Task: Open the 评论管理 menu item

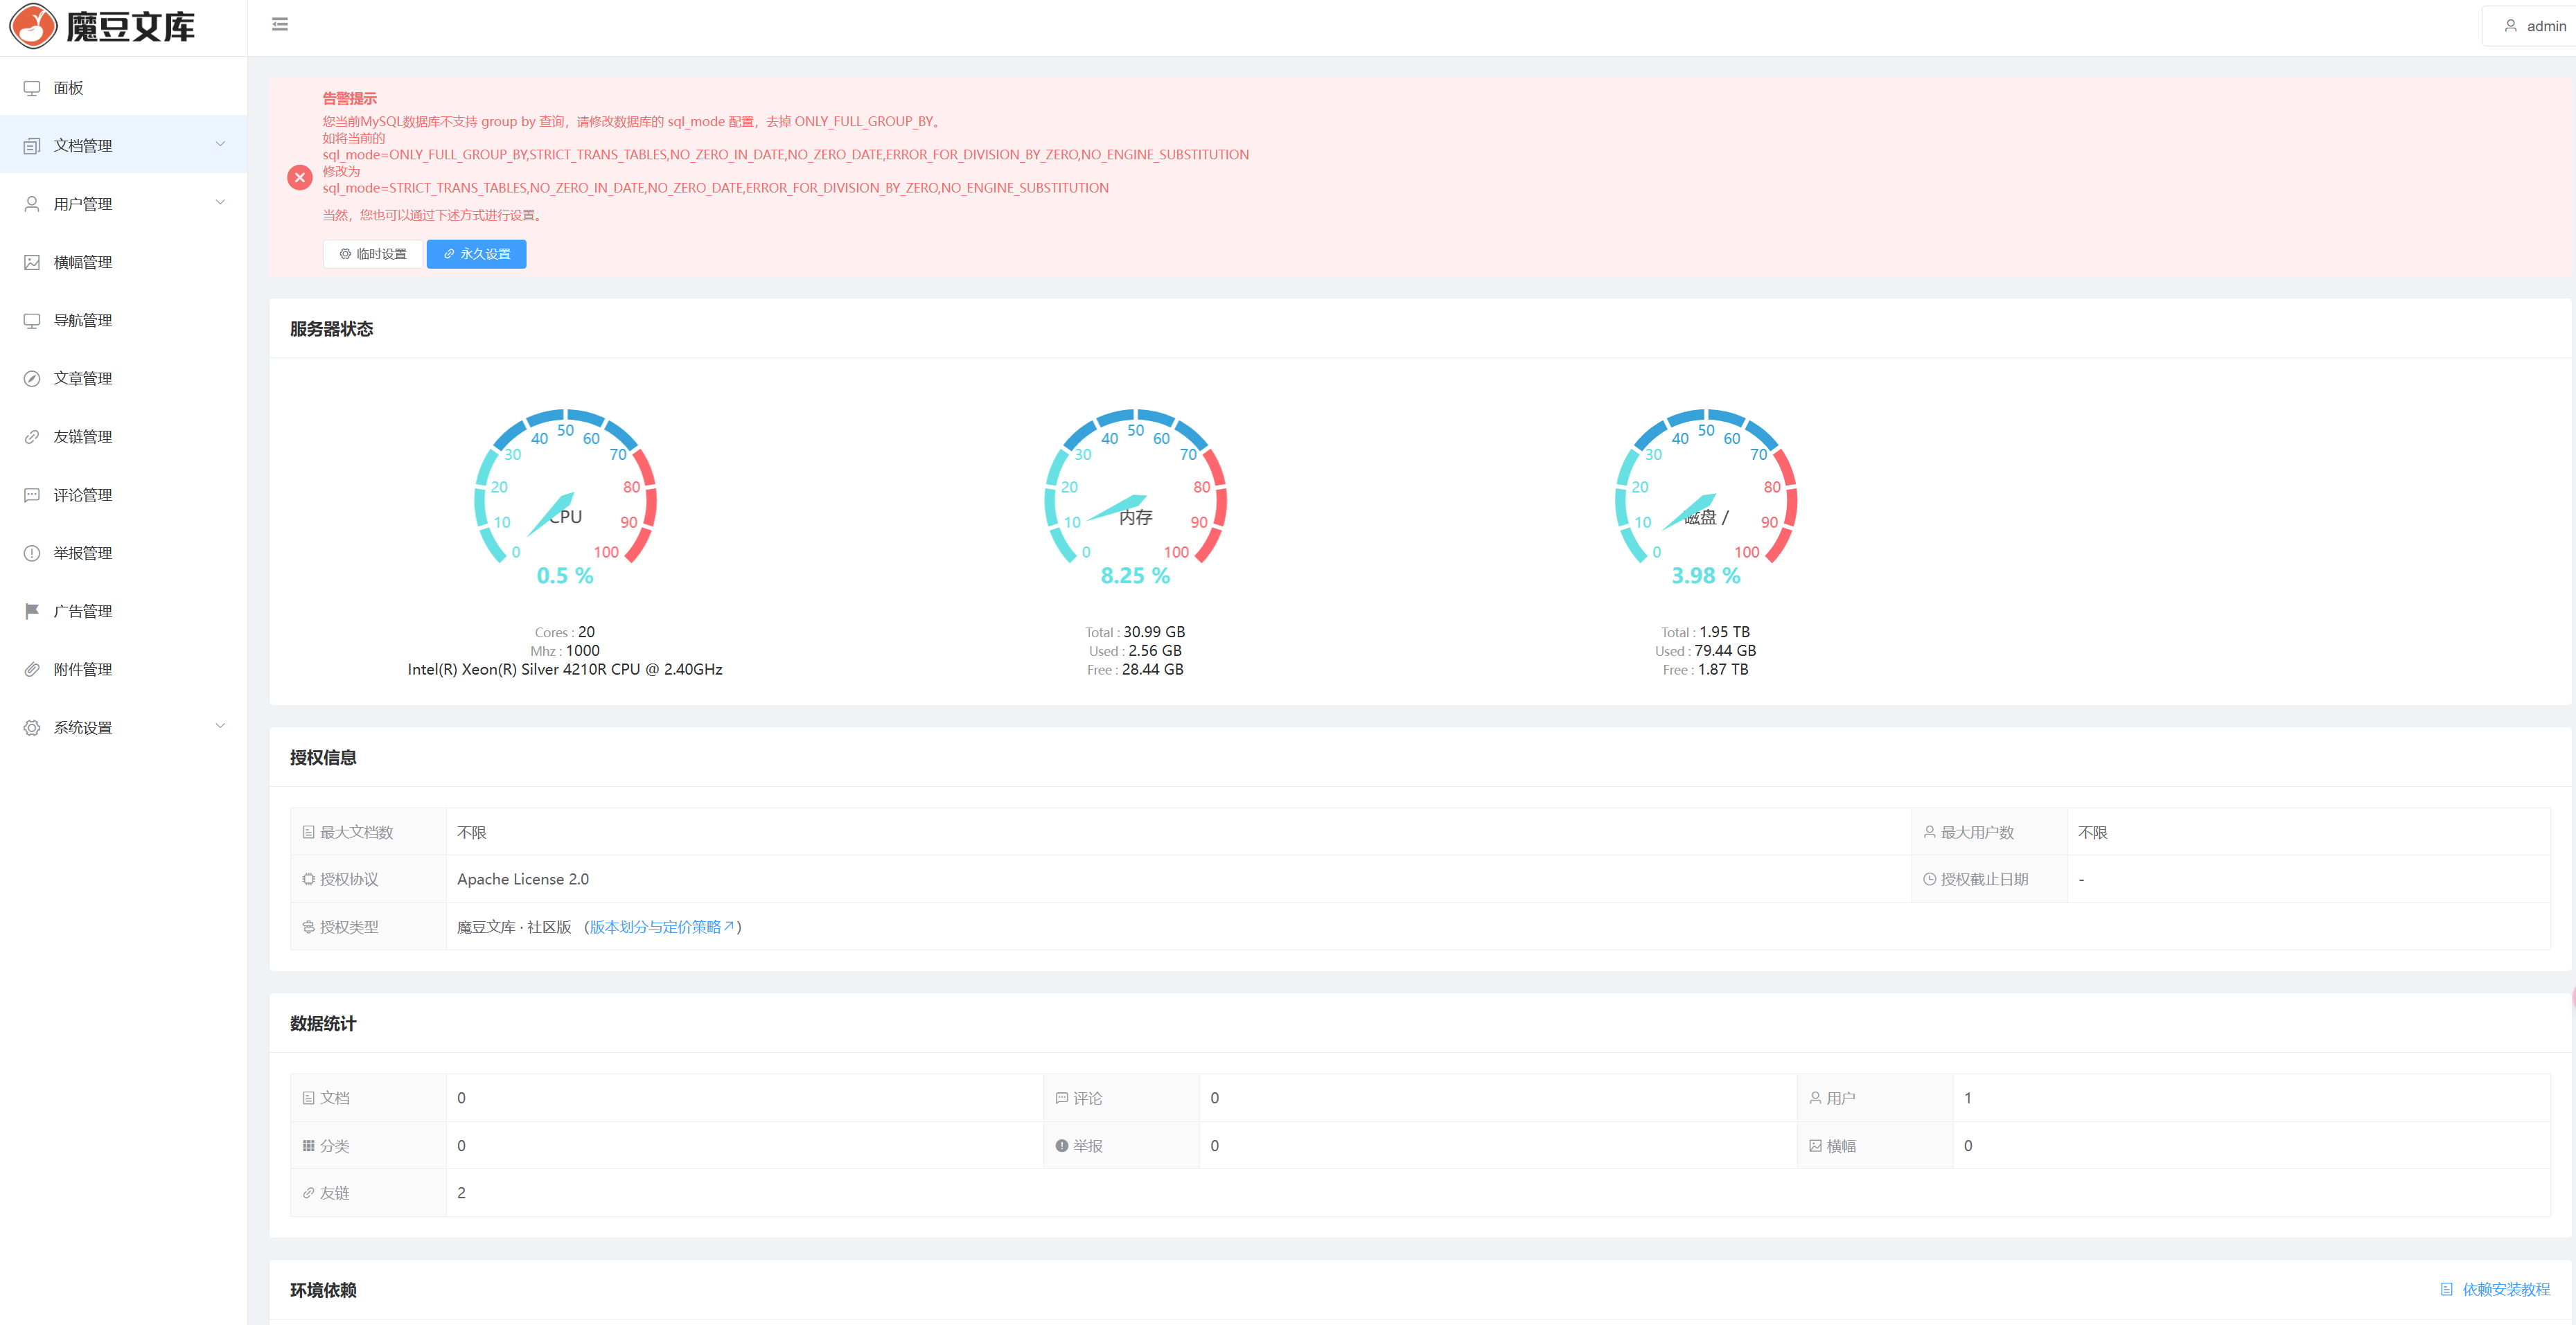Action: 123,495
